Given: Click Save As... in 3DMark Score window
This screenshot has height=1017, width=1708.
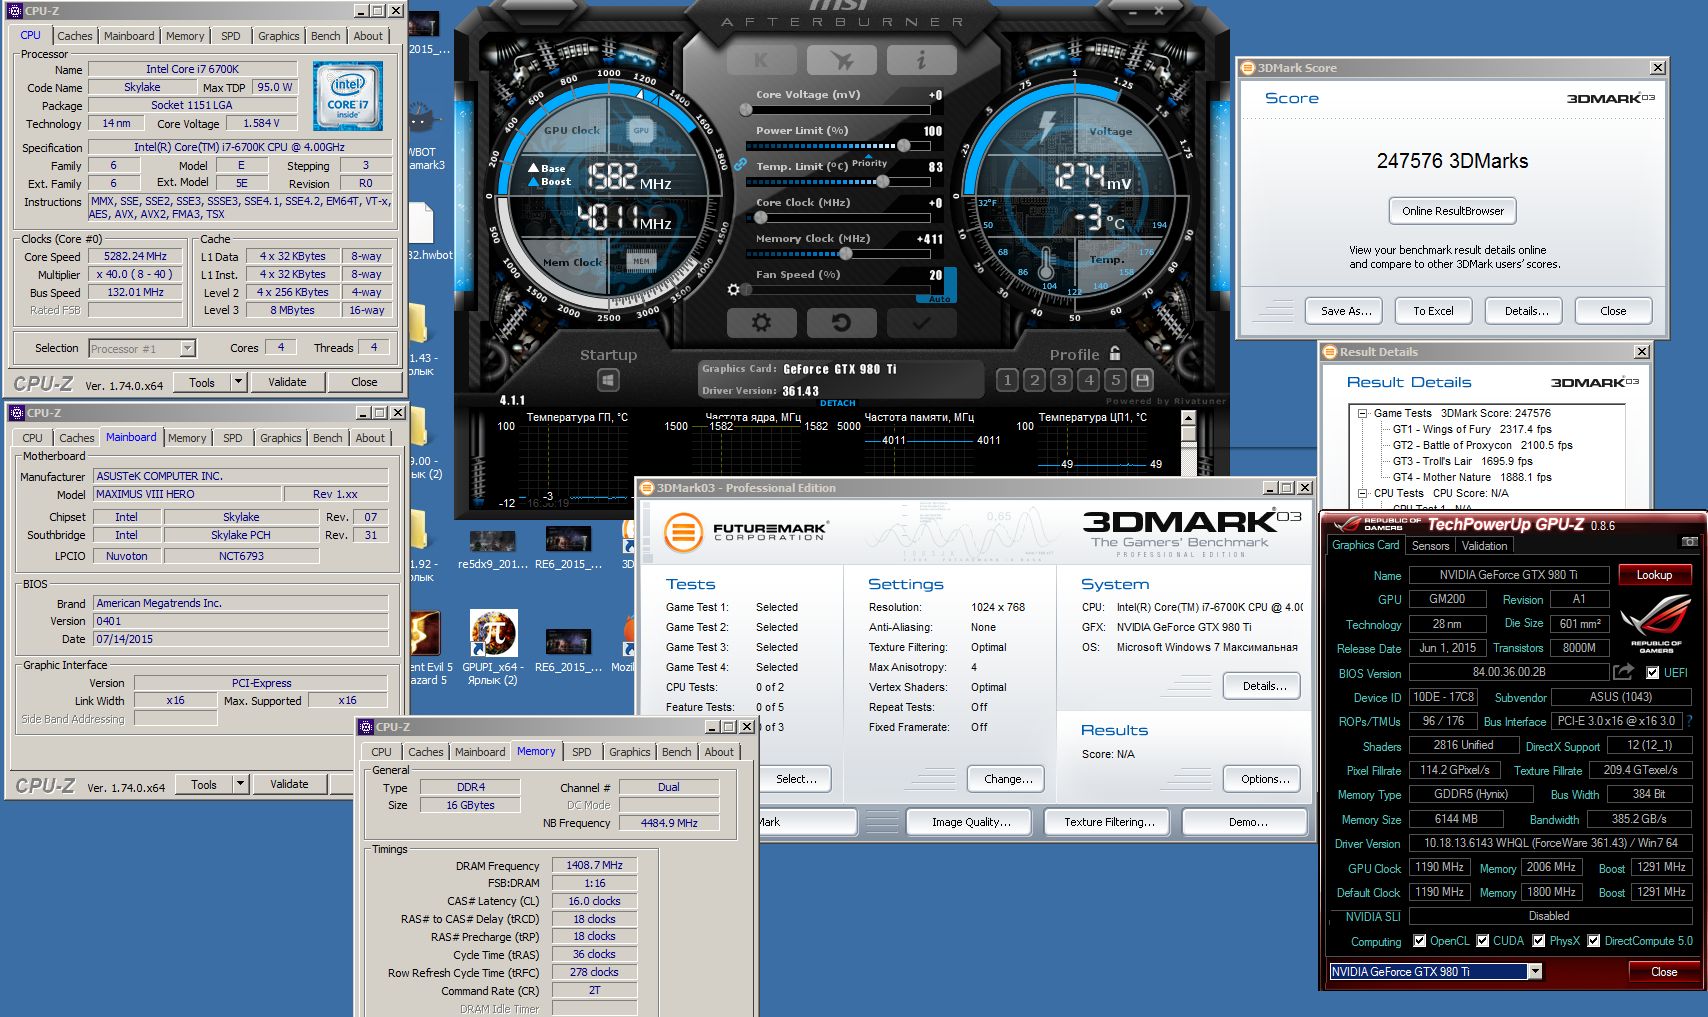Looking at the screenshot, I should pyautogui.click(x=1345, y=311).
